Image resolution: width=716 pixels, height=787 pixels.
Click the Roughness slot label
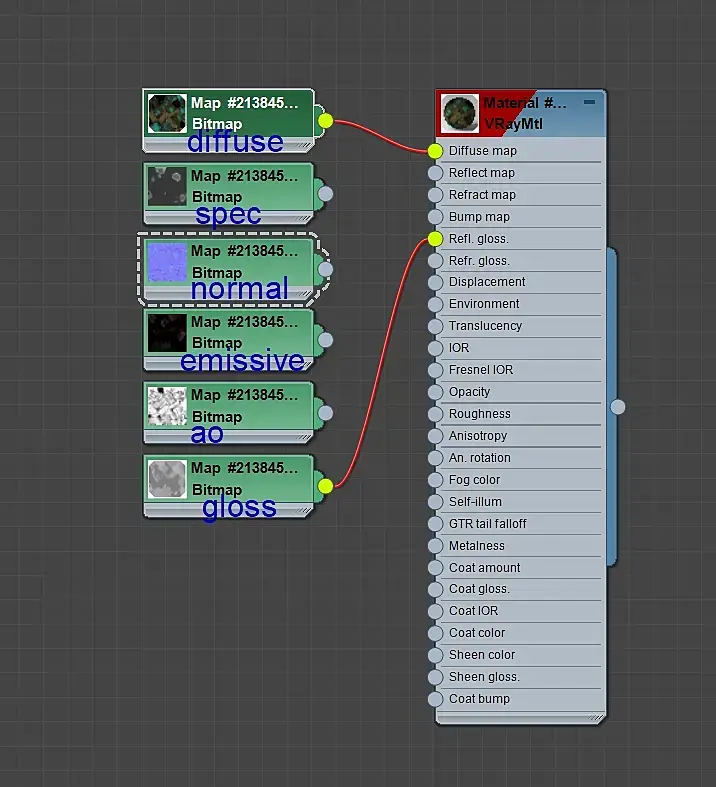coord(480,414)
